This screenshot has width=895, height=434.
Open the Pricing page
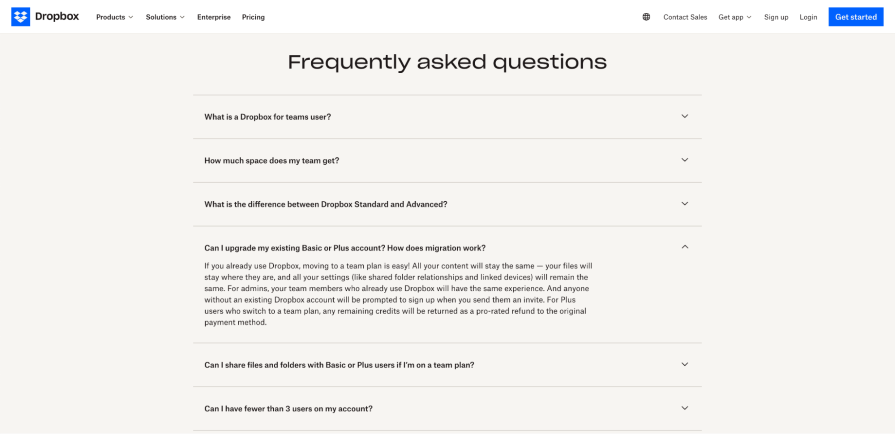[253, 17]
